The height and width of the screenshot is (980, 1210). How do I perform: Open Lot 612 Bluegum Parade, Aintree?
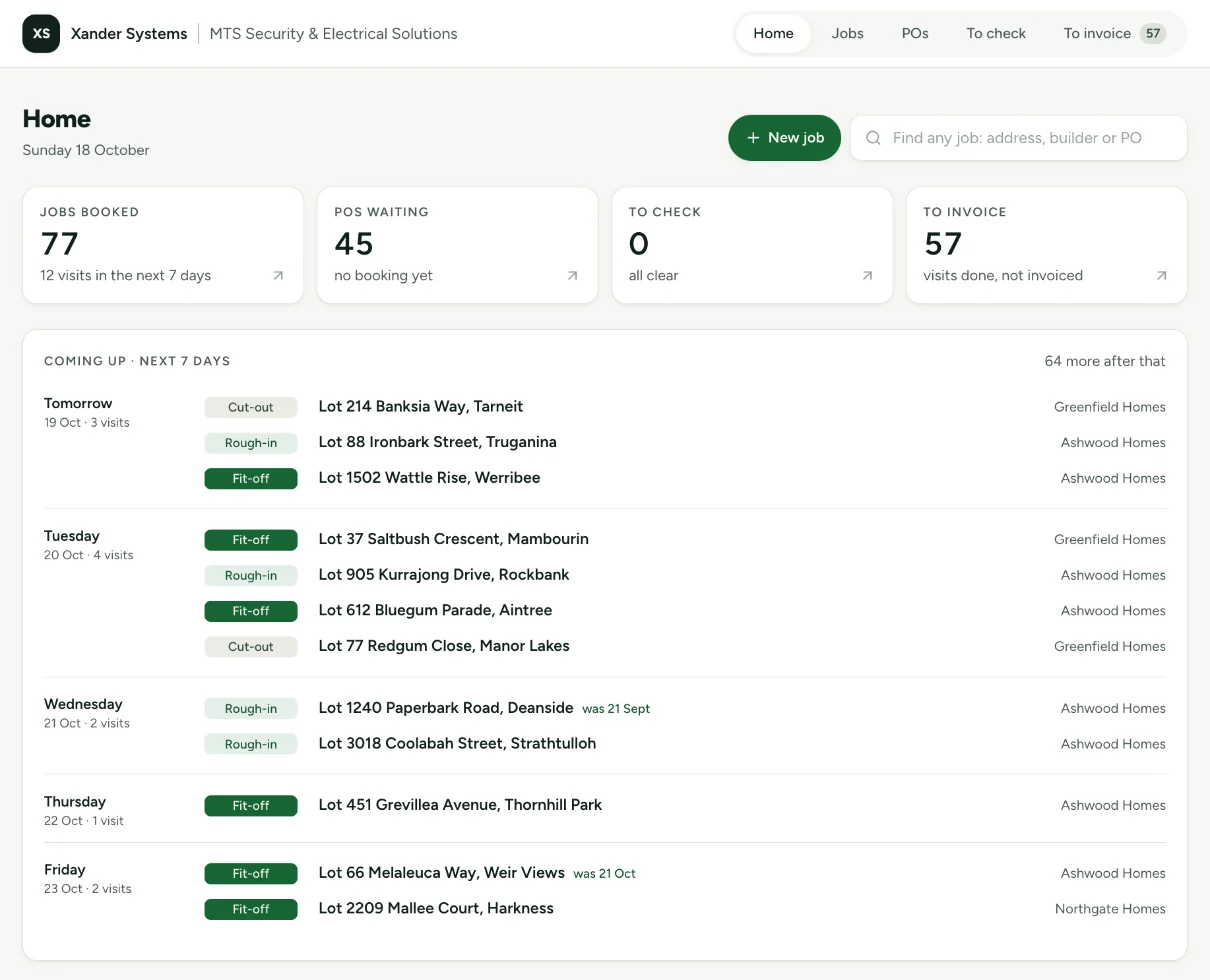[x=435, y=610]
